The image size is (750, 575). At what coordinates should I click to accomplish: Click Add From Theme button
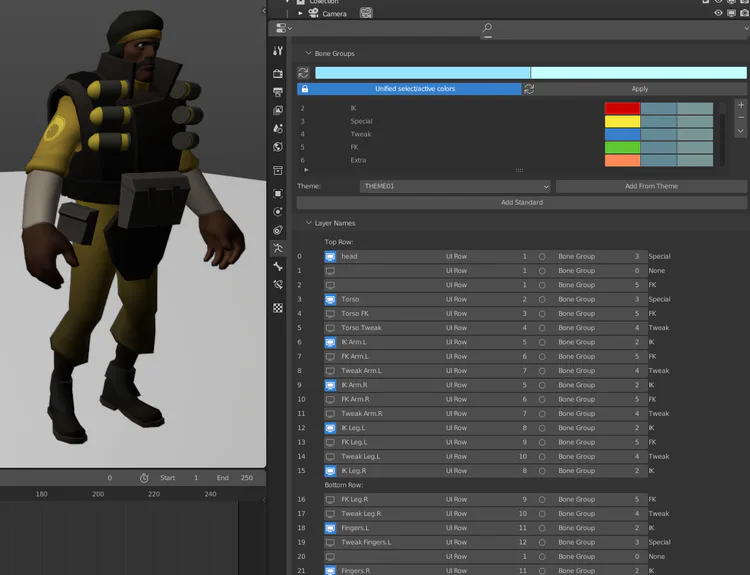(651, 186)
